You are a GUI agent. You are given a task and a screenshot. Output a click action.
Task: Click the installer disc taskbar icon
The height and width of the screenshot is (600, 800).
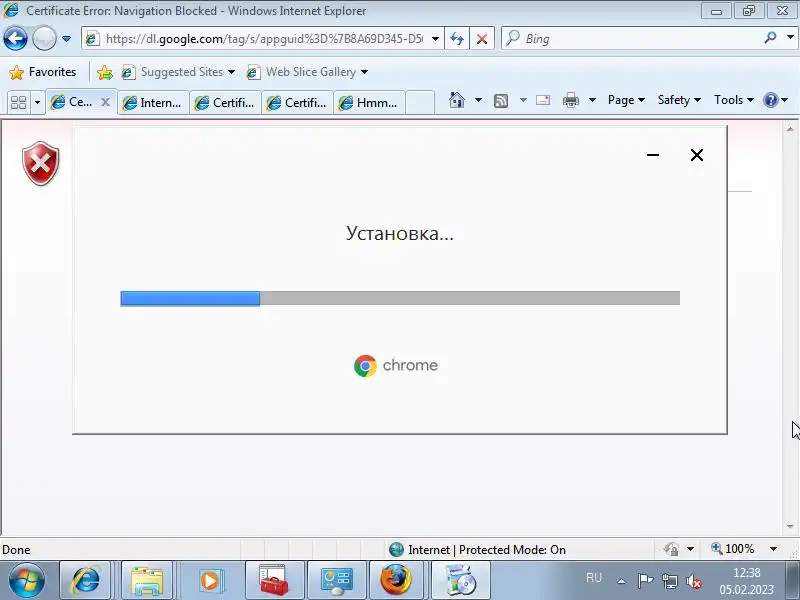coord(461,581)
